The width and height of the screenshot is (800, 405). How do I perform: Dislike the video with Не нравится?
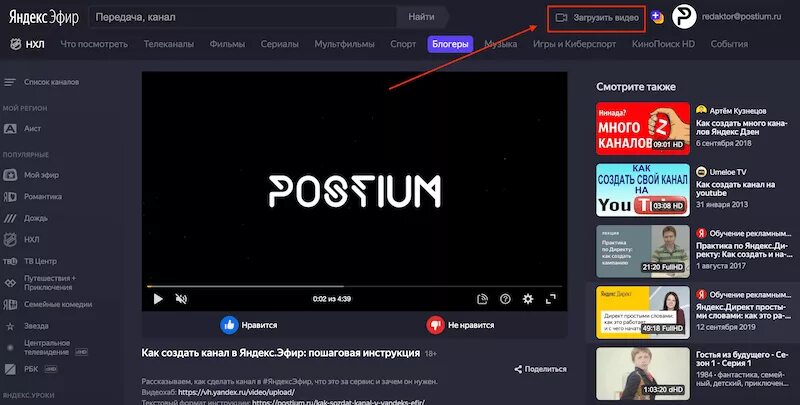coord(460,325)
